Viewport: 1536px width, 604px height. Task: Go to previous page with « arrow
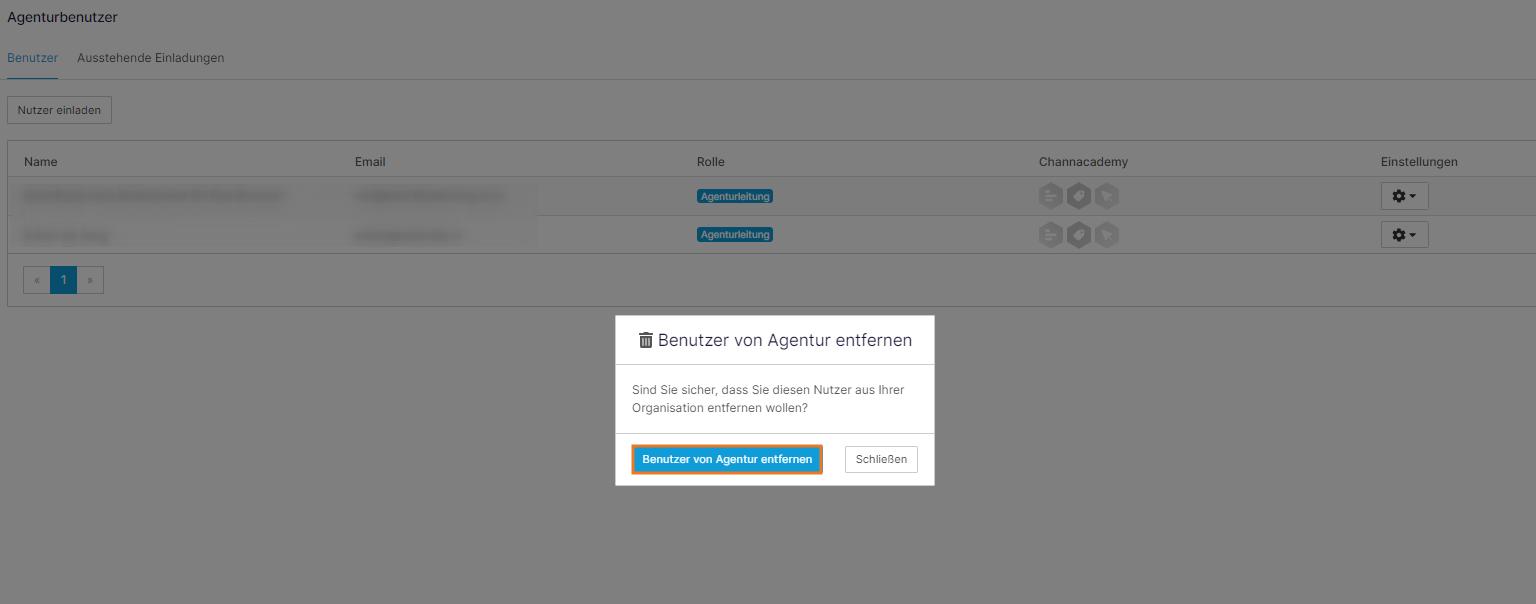[x=37, y=280]
